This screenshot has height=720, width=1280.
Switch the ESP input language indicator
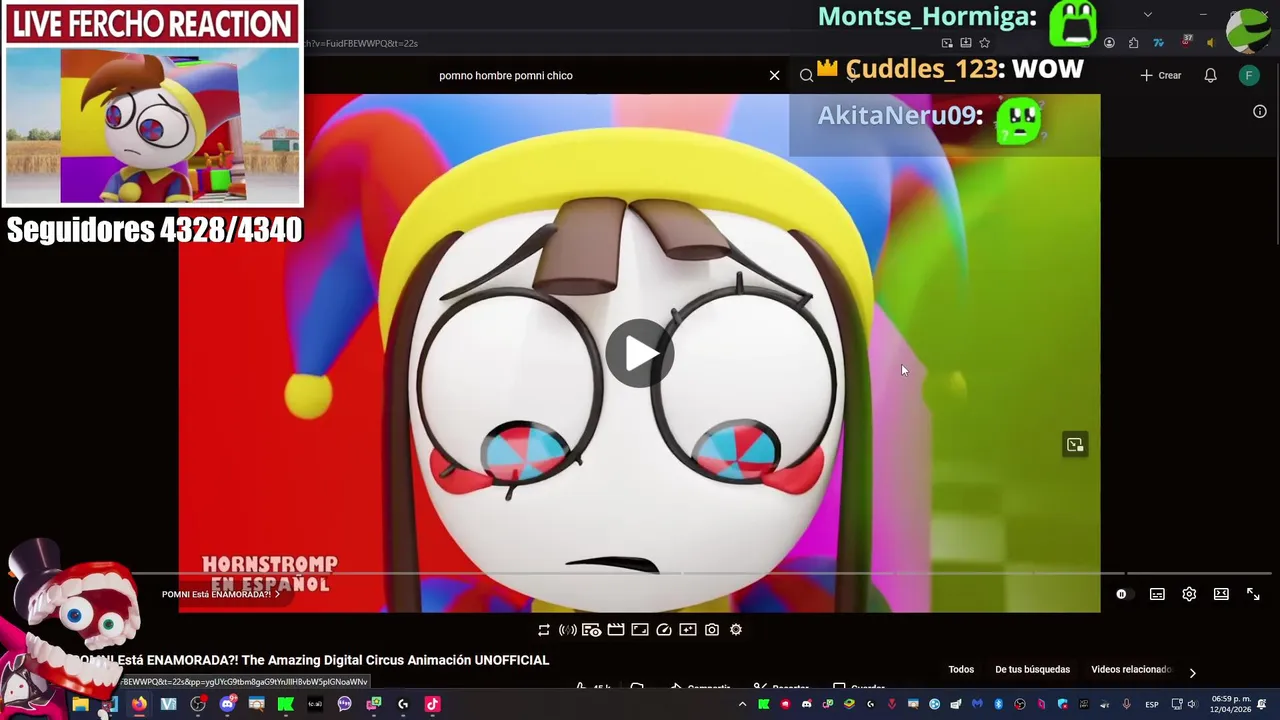click(x=1152, y=705)
